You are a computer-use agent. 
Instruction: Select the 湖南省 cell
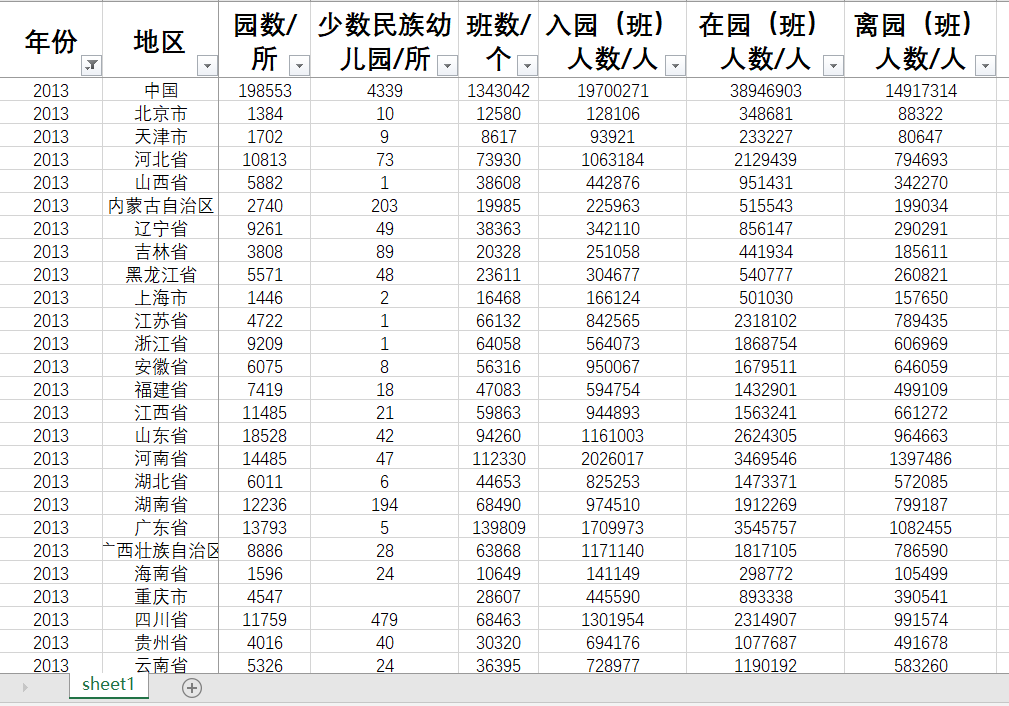click(160, 505)
